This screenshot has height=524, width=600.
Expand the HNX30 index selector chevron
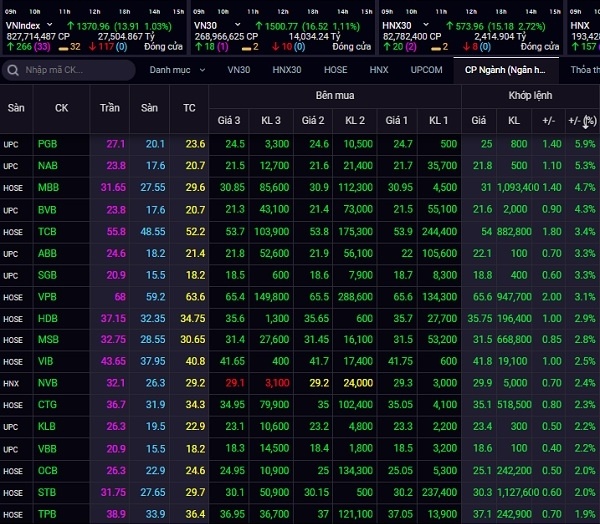click(x=426, y=25)
